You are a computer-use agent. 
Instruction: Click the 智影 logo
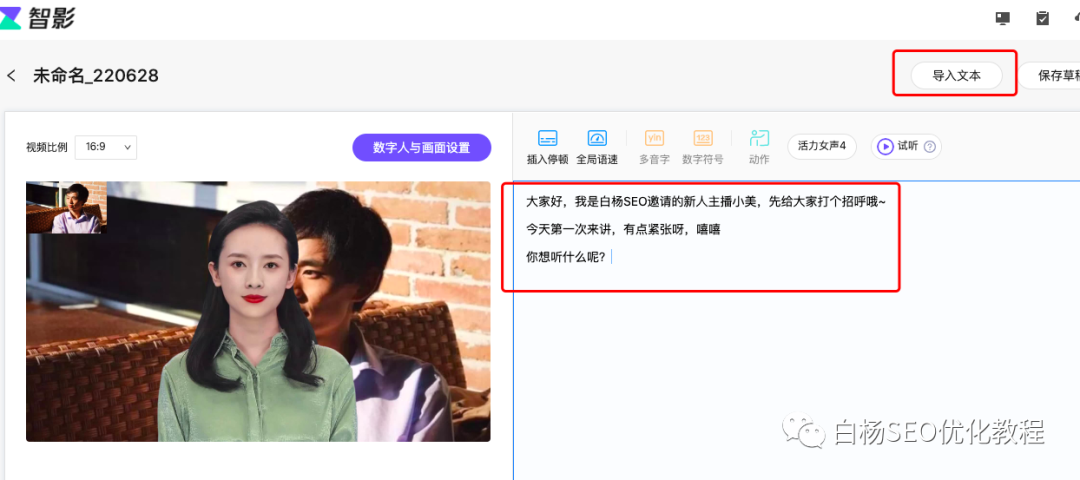[x=38, y=18]
